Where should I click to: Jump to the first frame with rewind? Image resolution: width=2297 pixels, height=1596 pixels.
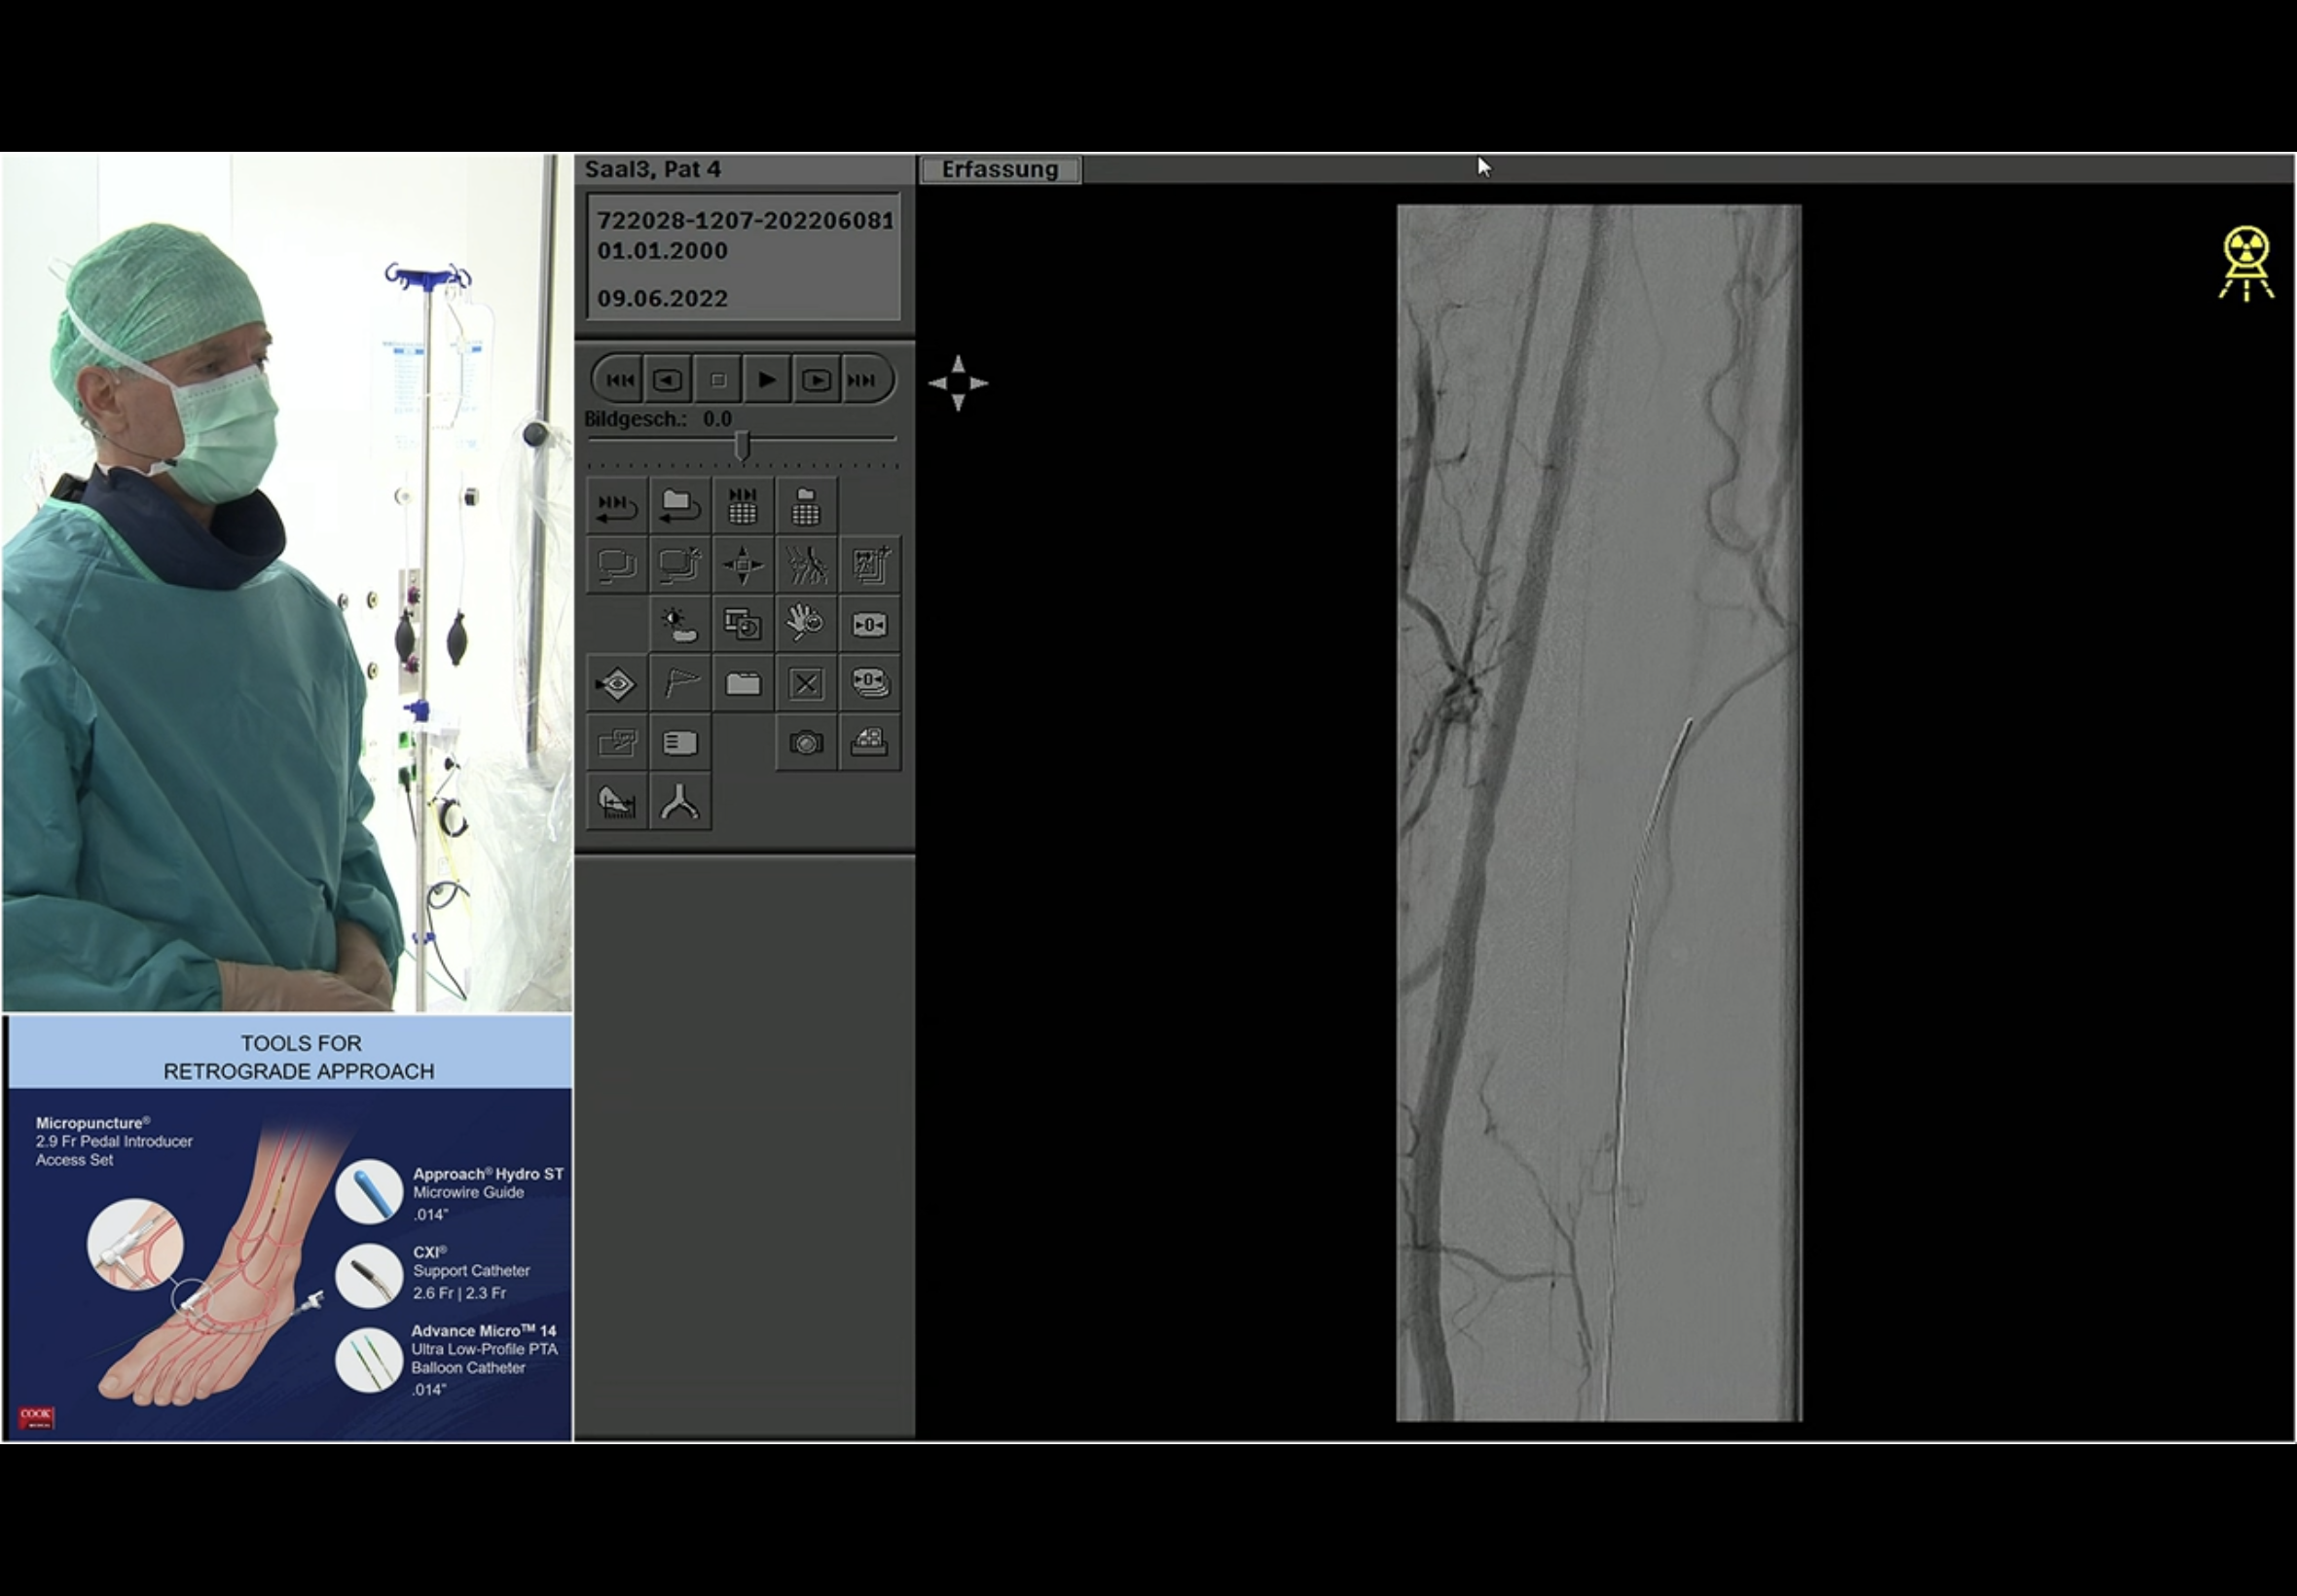619,380
